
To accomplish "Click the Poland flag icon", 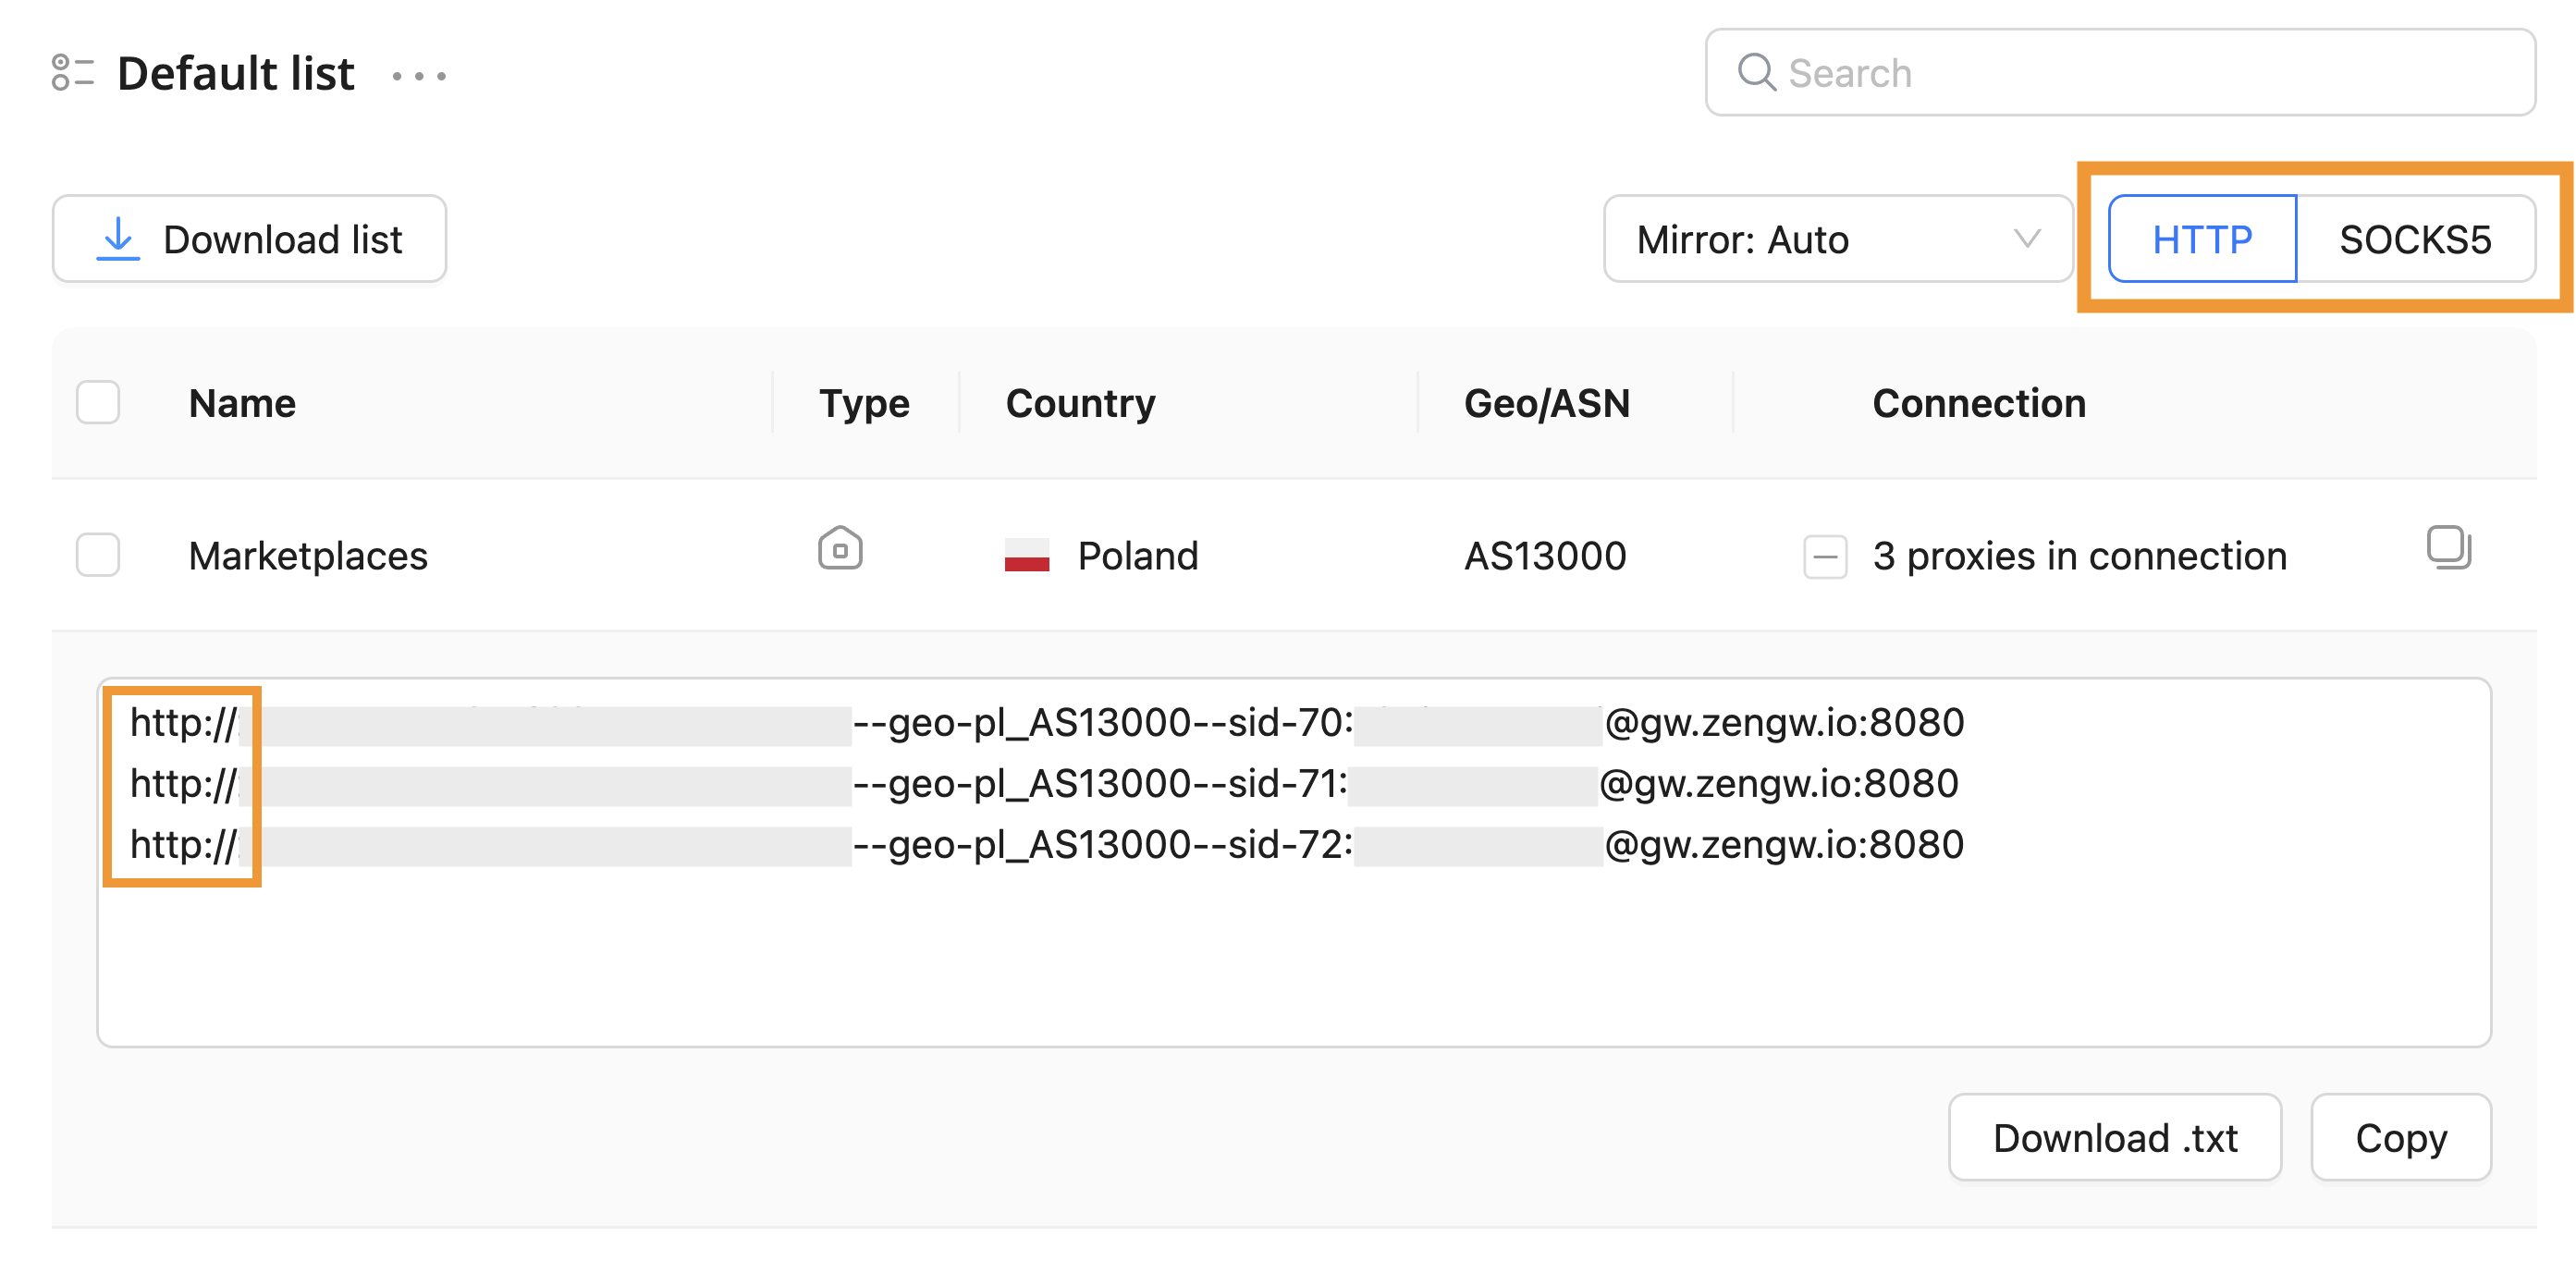I will (x=1026, y=555).
